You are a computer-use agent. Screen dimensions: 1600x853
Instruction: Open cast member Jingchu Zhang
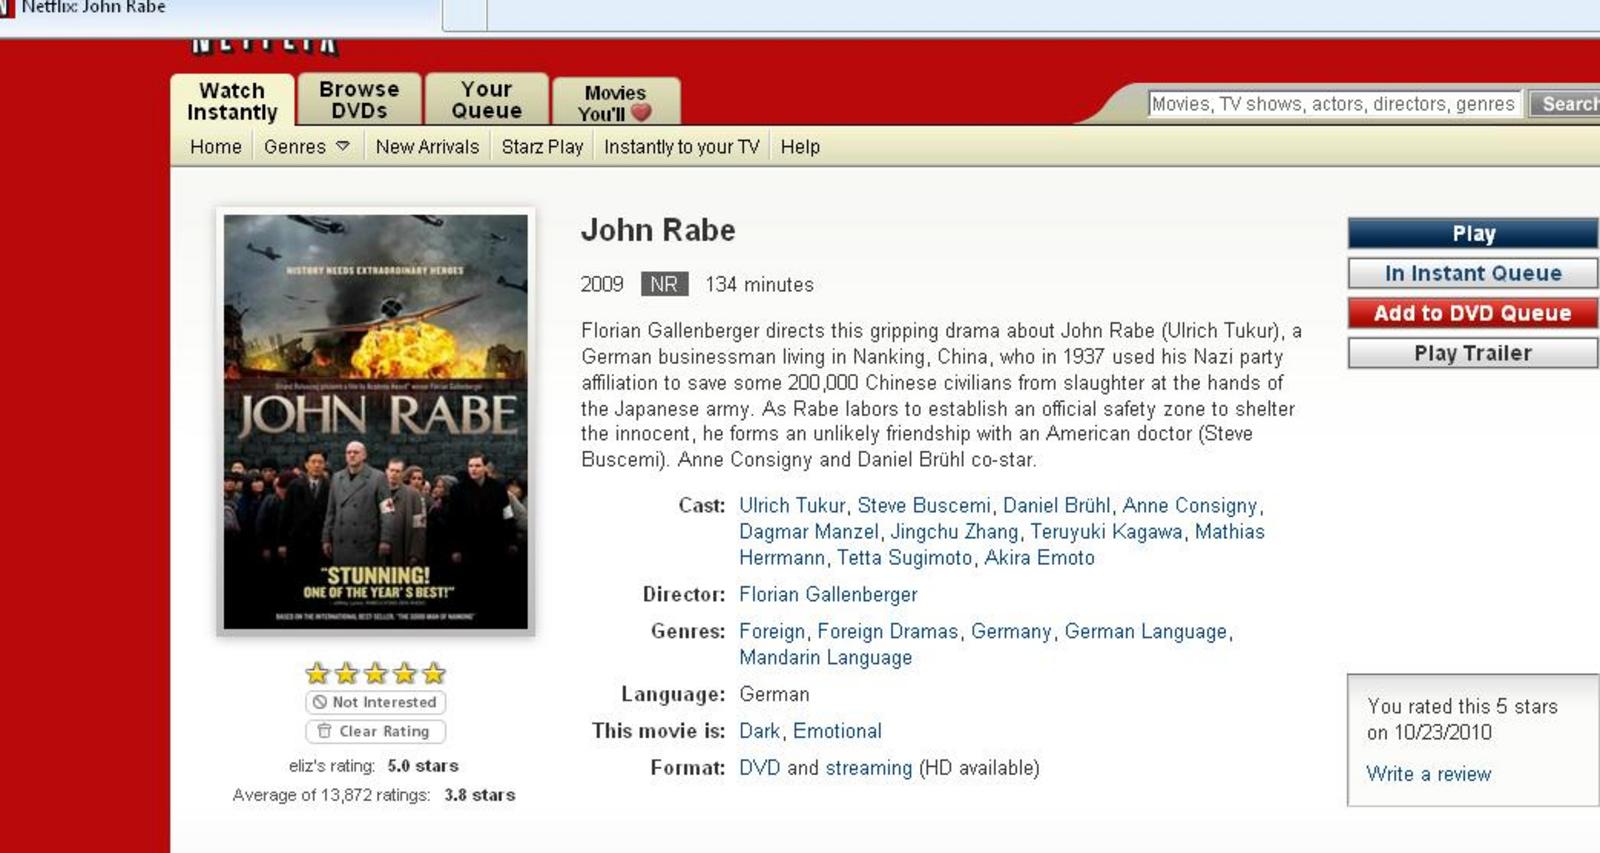[x=954, y=532]
